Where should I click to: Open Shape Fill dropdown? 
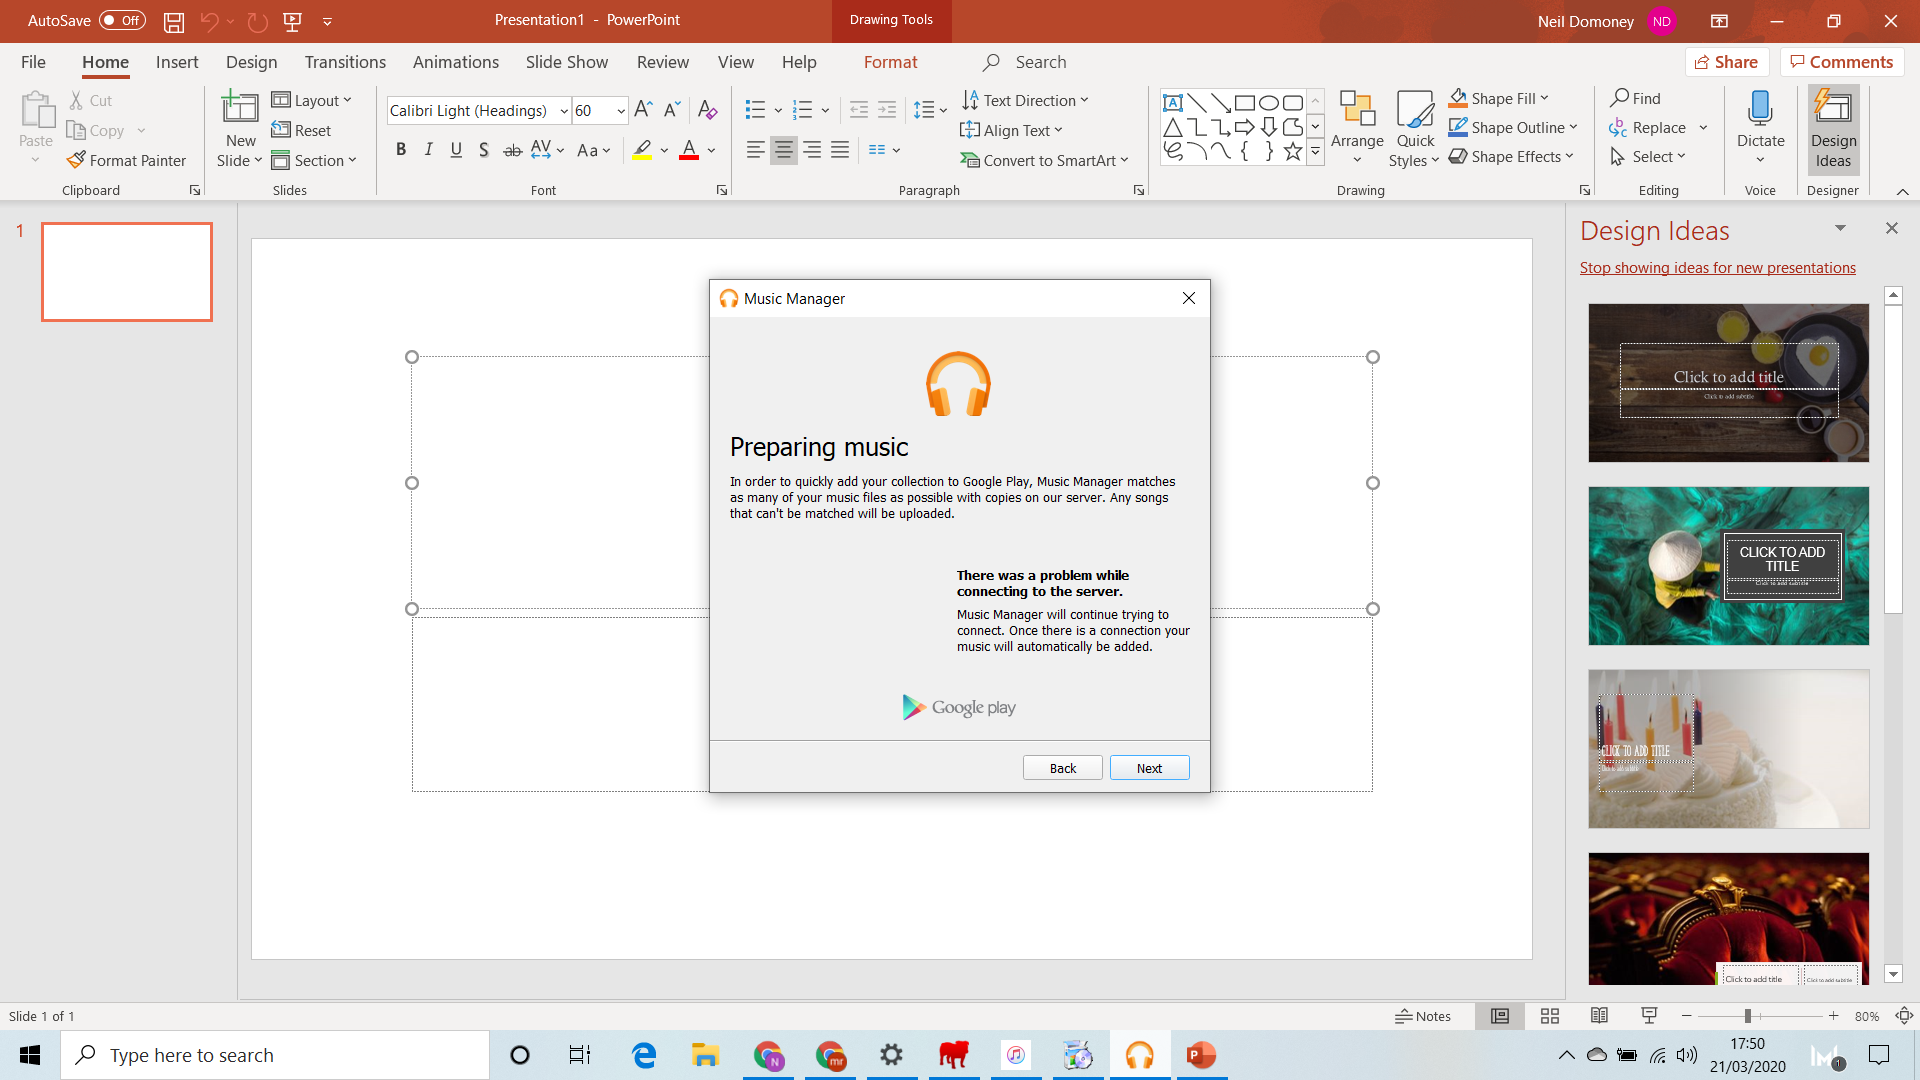tap(1499, 98)
